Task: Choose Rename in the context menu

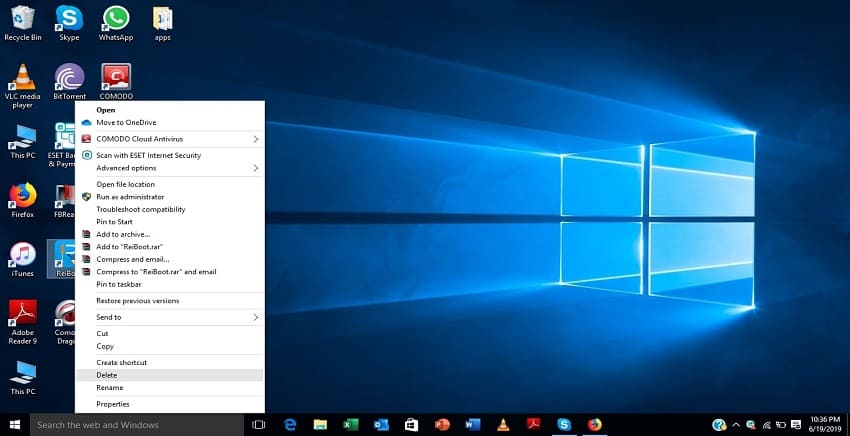Action: click(x=170, y=387)
